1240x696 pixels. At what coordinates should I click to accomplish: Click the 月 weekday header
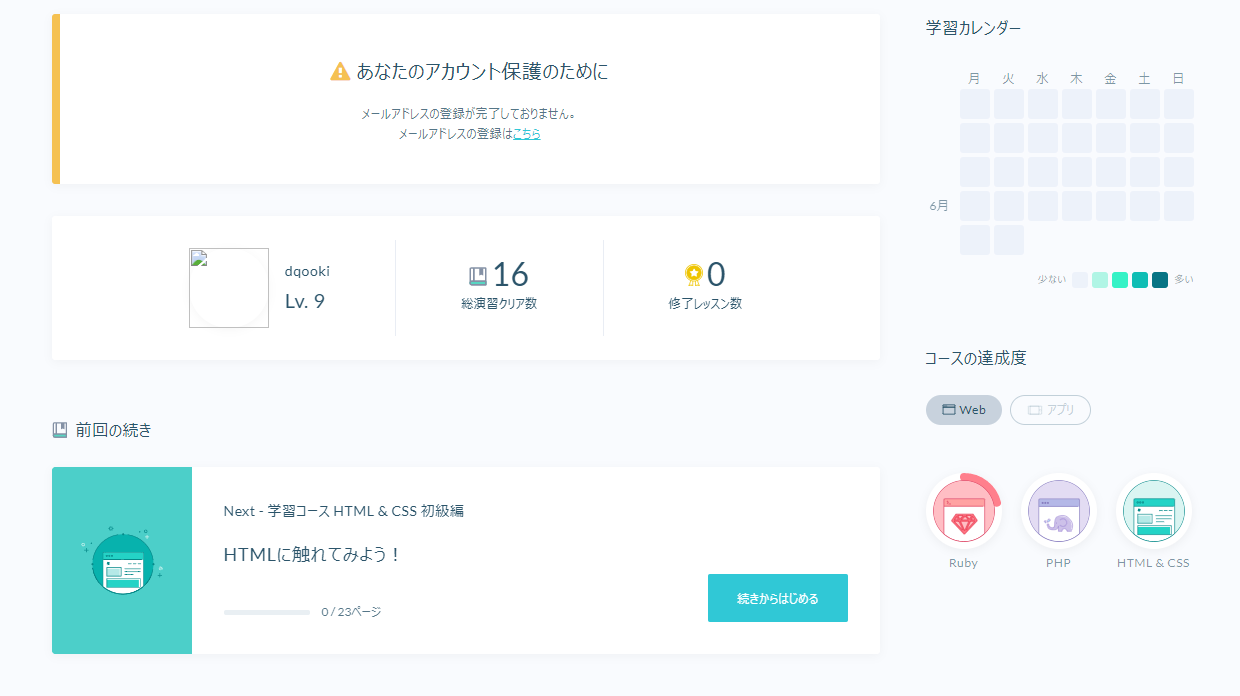975,78
